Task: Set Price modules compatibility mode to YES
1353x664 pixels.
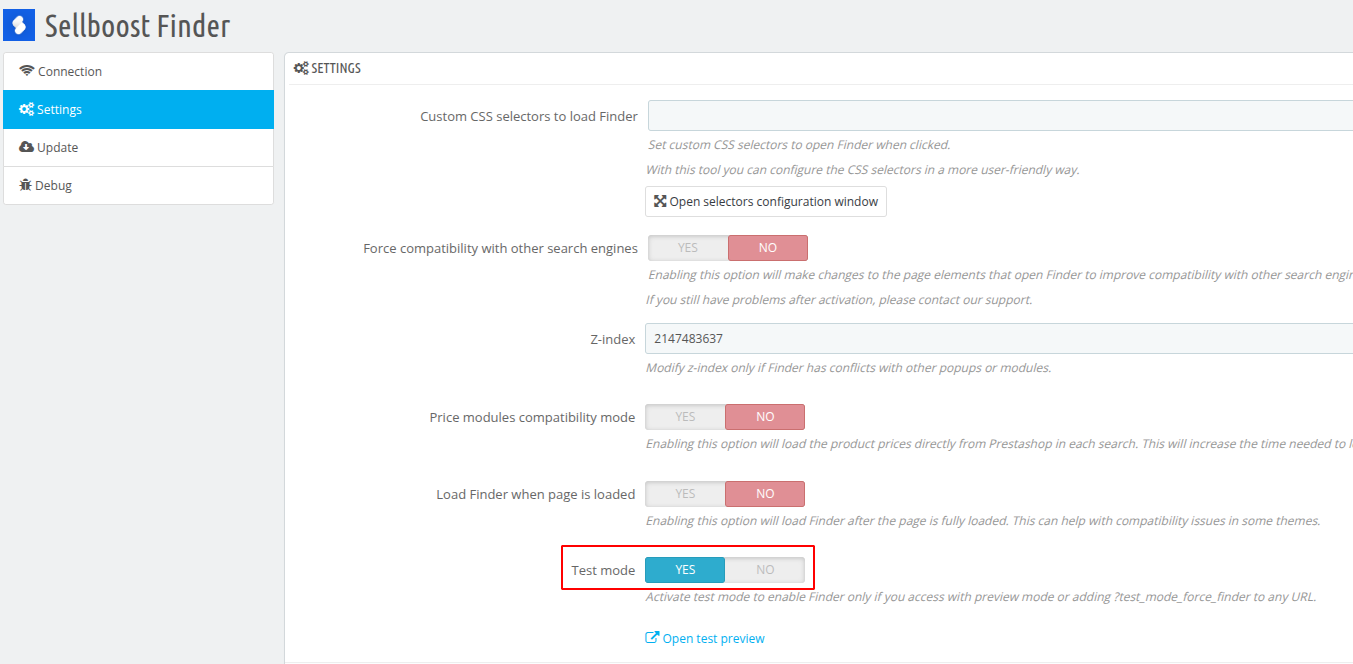Action: (685, 417)
